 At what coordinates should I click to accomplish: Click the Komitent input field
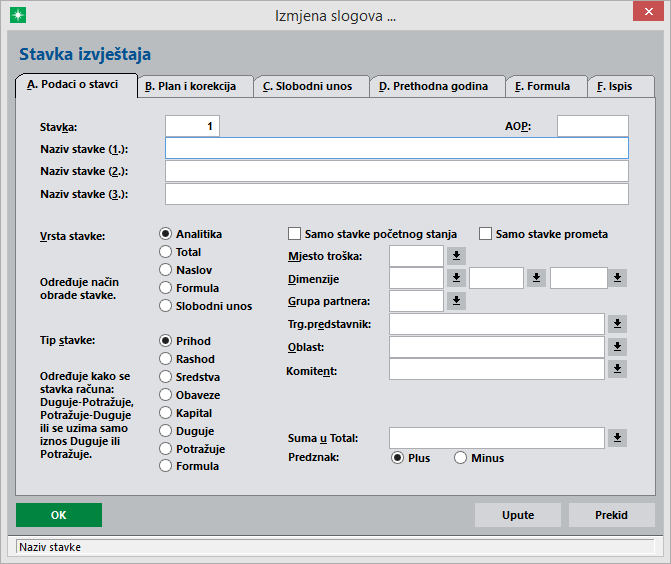point(497,369)
